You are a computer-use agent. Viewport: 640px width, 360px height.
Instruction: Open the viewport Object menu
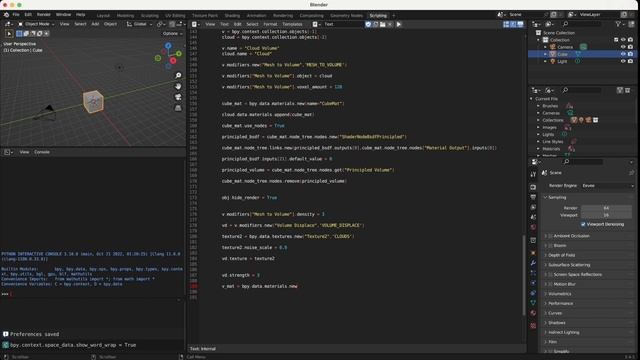(x=110, y=24)
